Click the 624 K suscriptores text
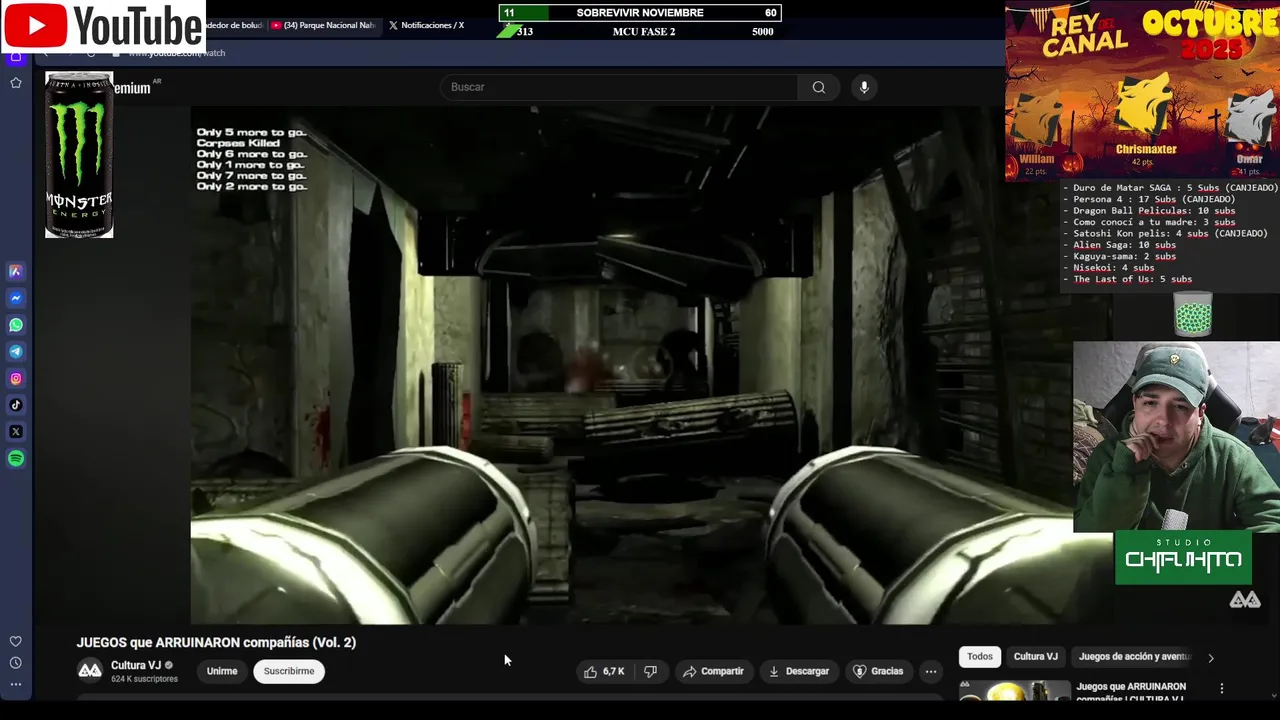Viewport: 1280px width, 720px height. point(144,679)
